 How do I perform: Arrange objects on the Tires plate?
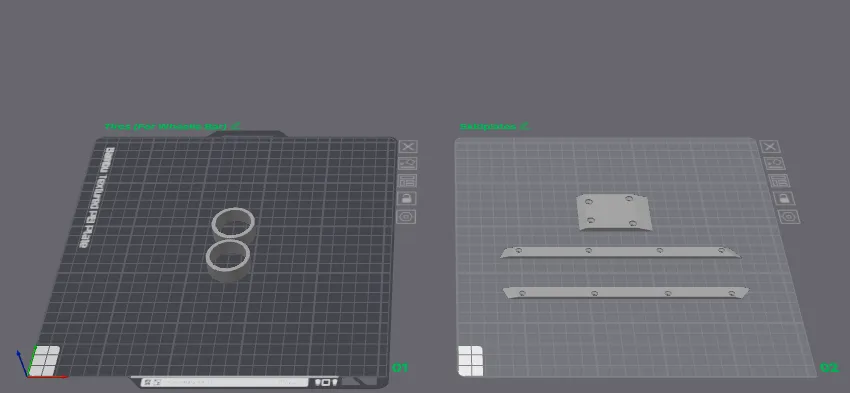[x=408, y=181]
